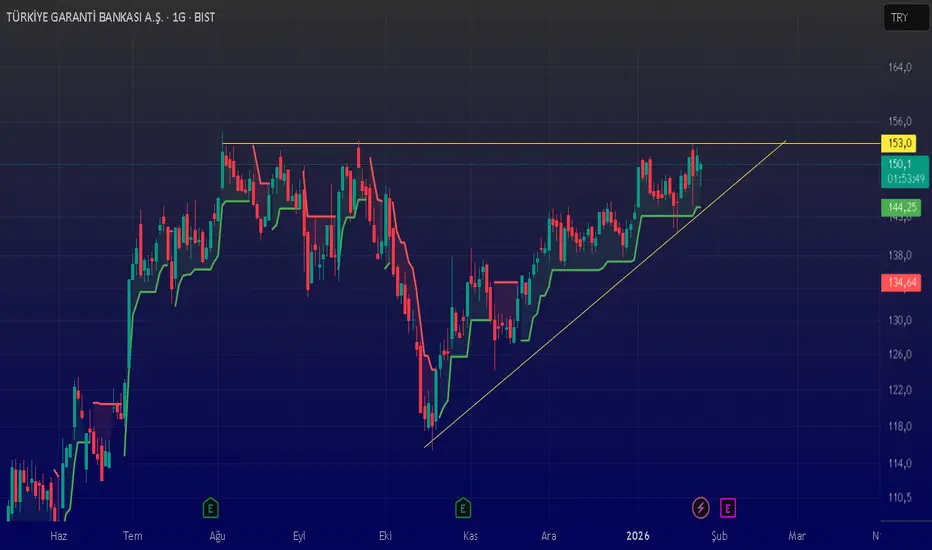Click the red 134,64 price label

[x=901, y=282]
